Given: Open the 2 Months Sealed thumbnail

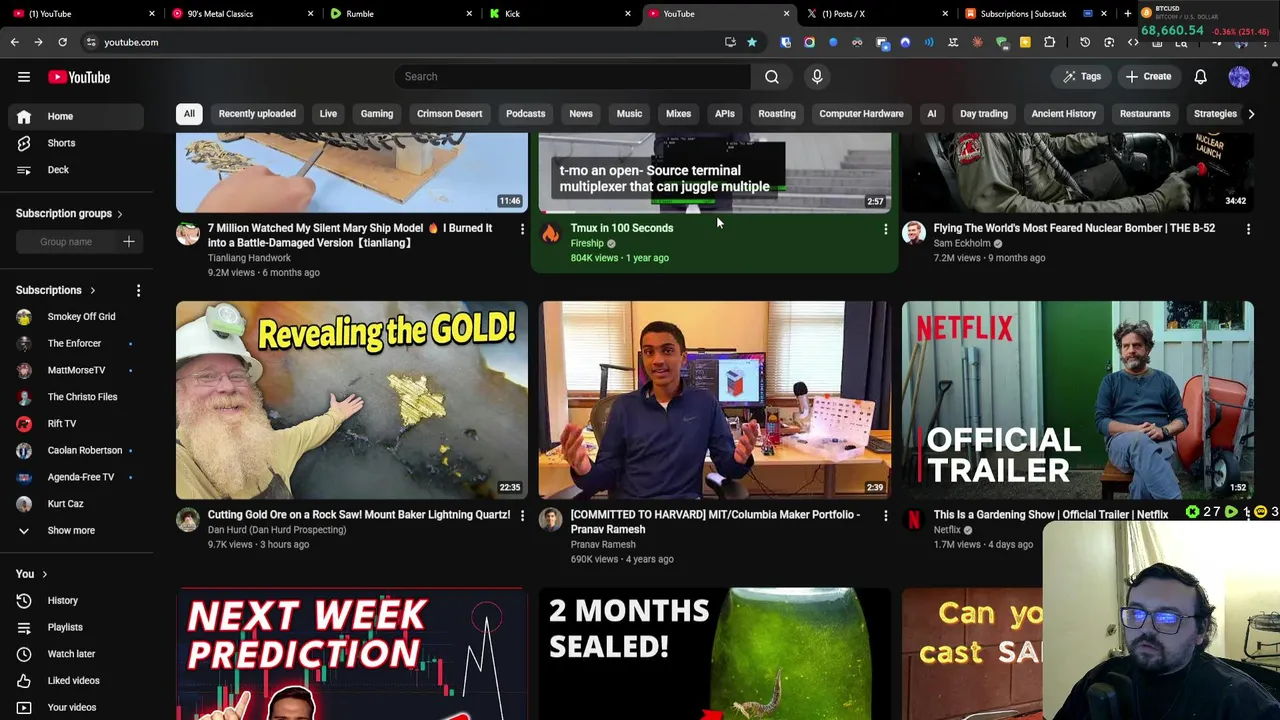Looking at the screenshot, I should coord(715,653).
